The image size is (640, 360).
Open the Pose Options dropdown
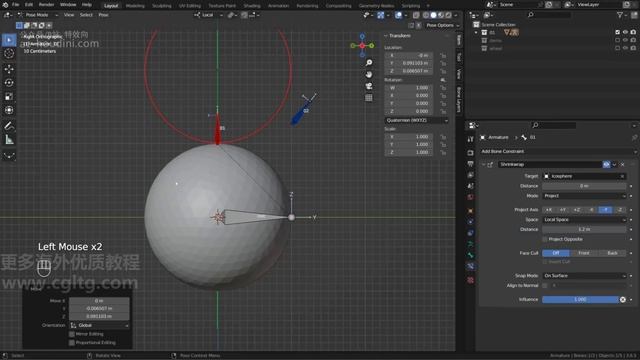point(442,25)
